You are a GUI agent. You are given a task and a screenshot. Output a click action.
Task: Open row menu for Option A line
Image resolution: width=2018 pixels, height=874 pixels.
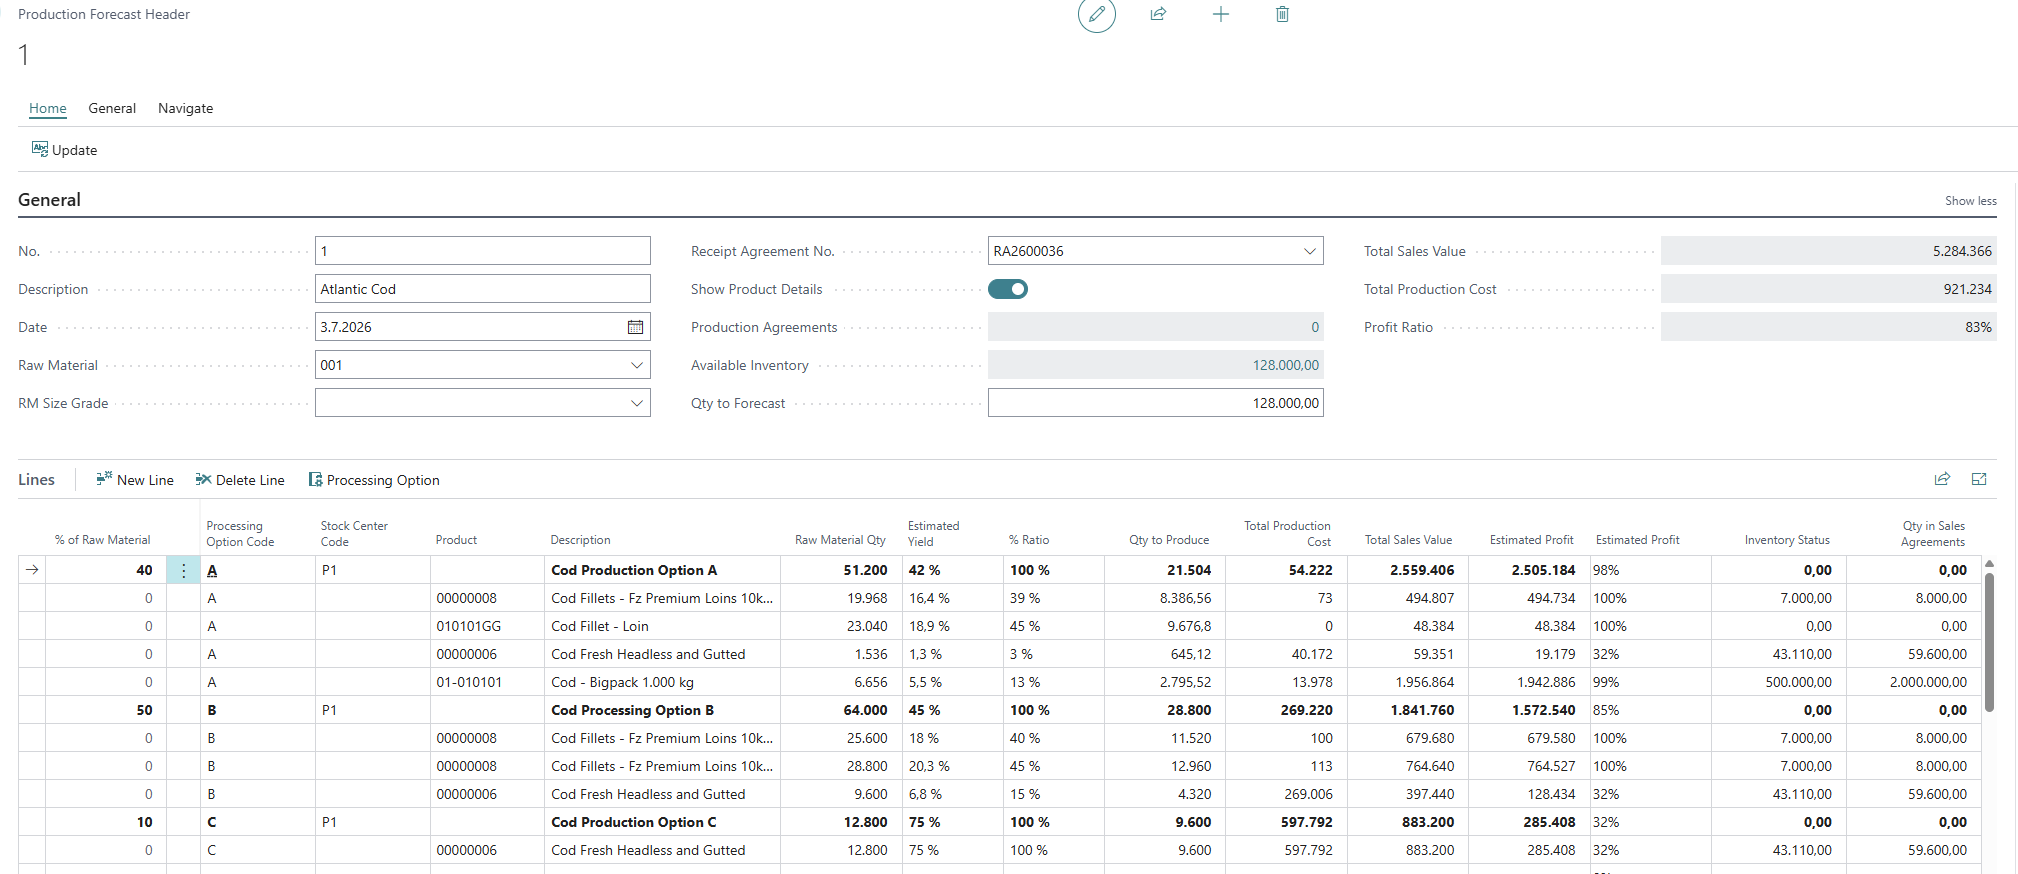[183, 570]
